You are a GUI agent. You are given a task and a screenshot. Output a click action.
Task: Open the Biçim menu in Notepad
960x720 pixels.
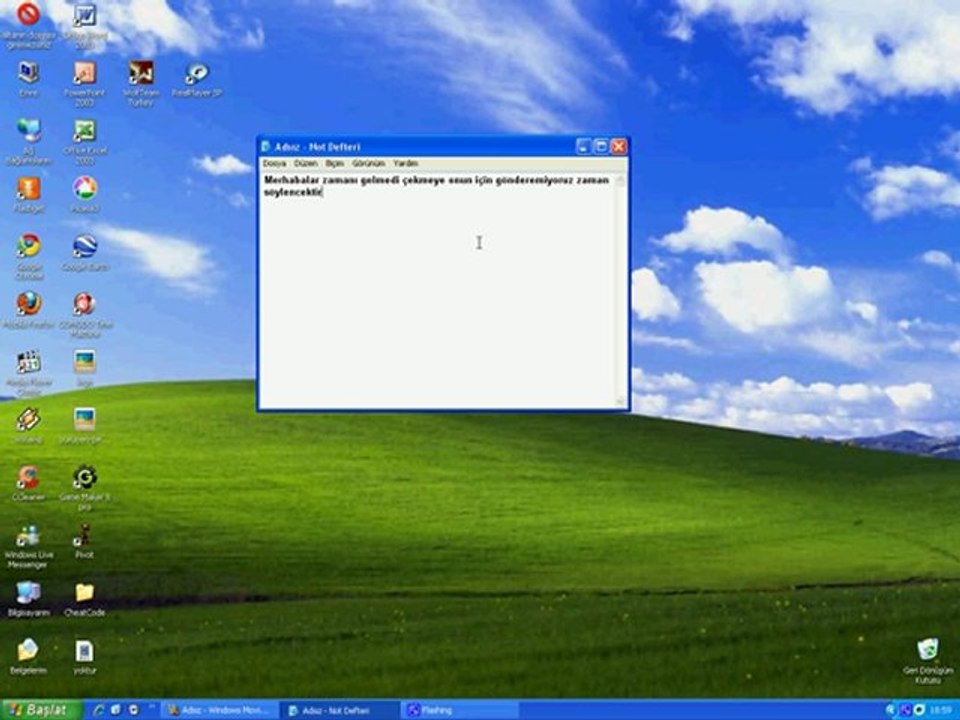(334, 163)
